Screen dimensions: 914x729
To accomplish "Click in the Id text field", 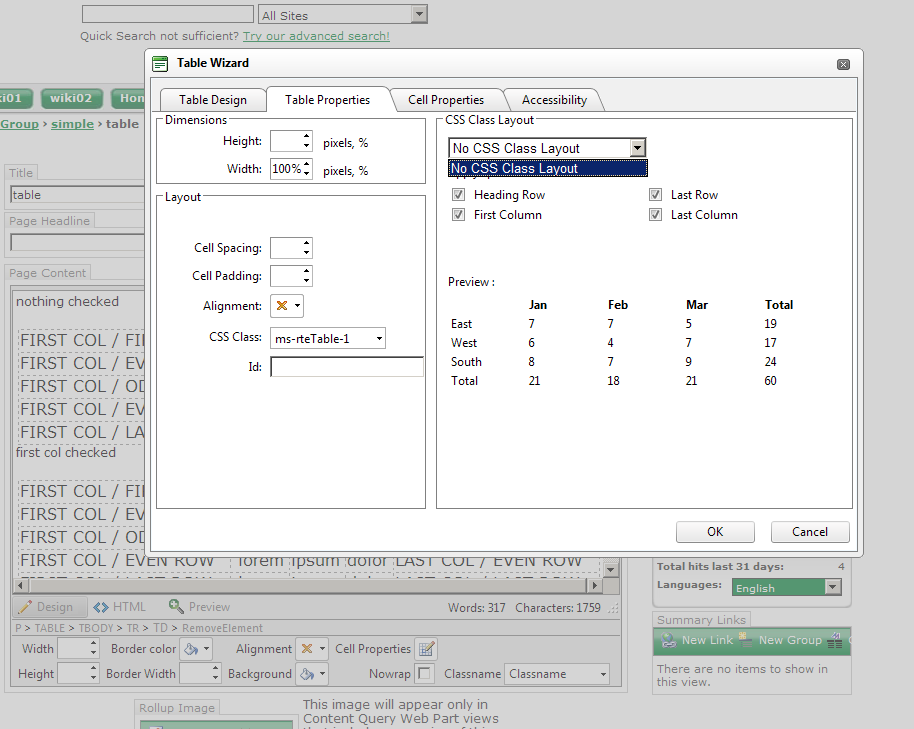I will click(x=346, y=367).
